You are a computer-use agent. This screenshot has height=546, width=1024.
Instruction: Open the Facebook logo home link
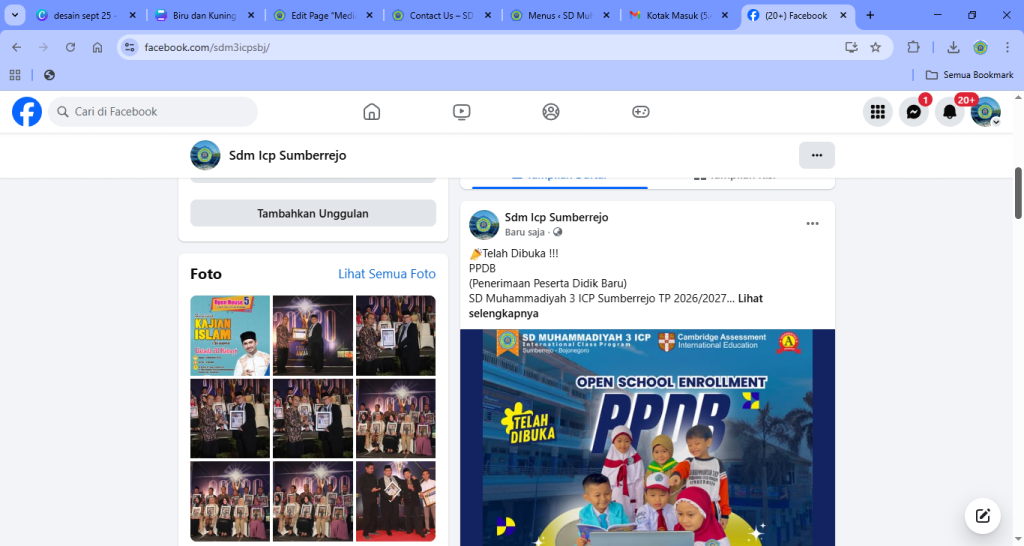(x=27, y=112)
